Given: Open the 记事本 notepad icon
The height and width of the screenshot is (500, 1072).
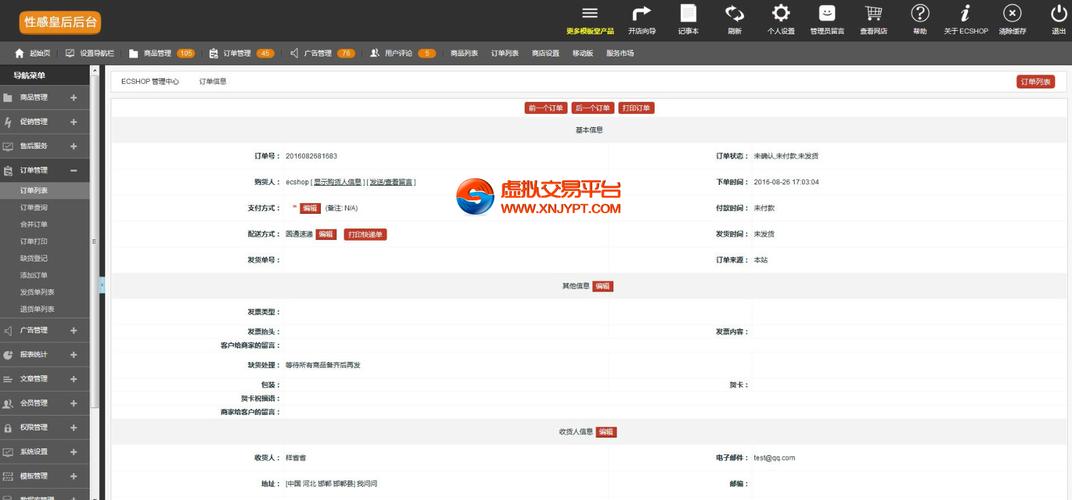Looking at the screenshot, I should (688, 14).
